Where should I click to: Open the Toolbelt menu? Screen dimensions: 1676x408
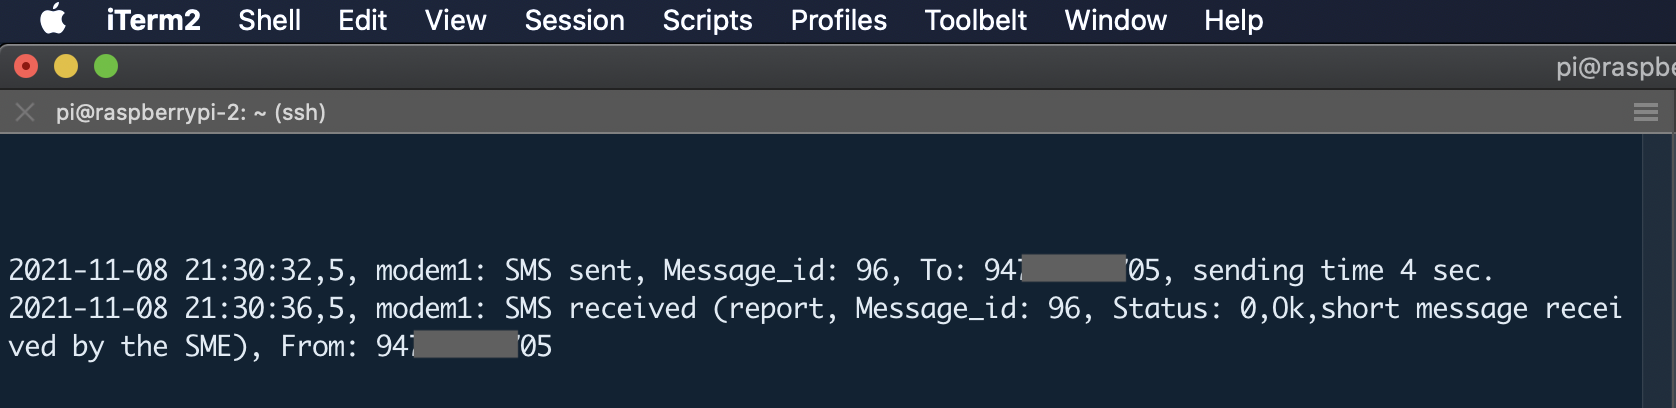pos(975,20)
